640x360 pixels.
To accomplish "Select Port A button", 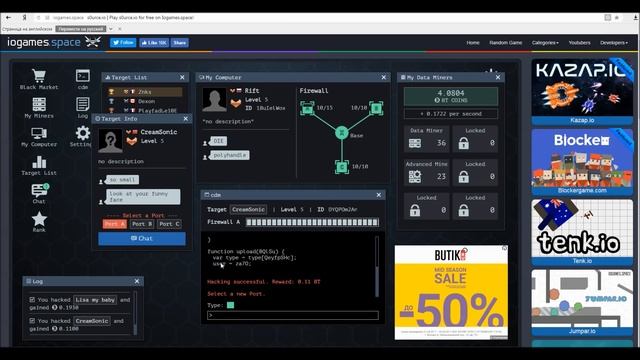I will [x=114, y=224].
